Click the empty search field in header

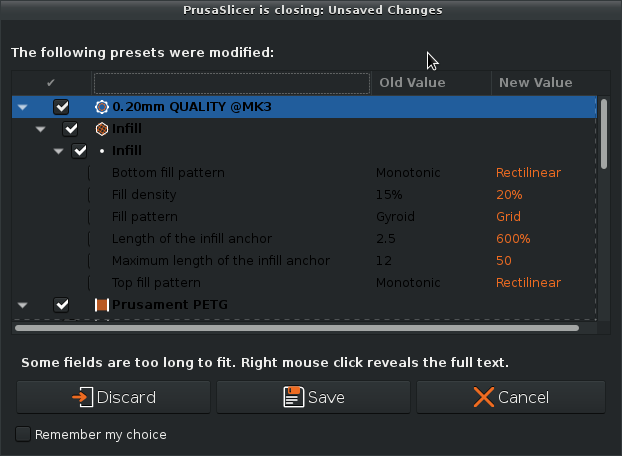[232, 83]
